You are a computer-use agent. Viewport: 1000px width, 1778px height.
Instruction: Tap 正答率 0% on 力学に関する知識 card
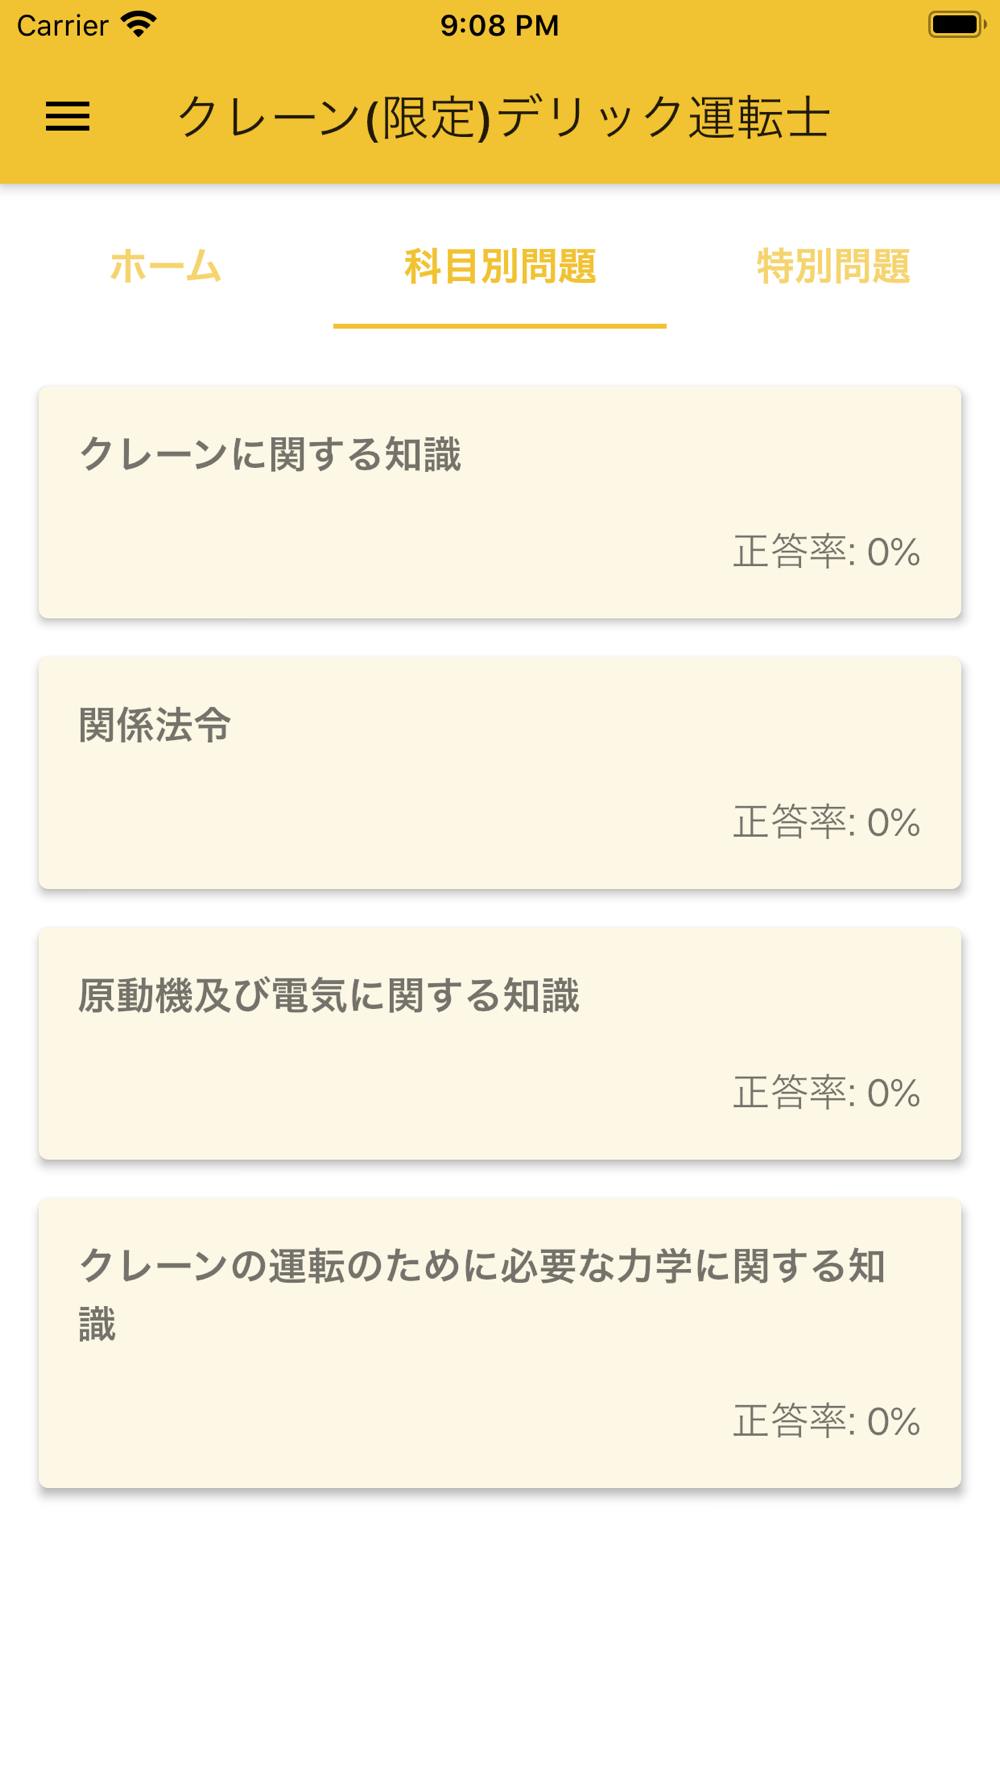827,1421
